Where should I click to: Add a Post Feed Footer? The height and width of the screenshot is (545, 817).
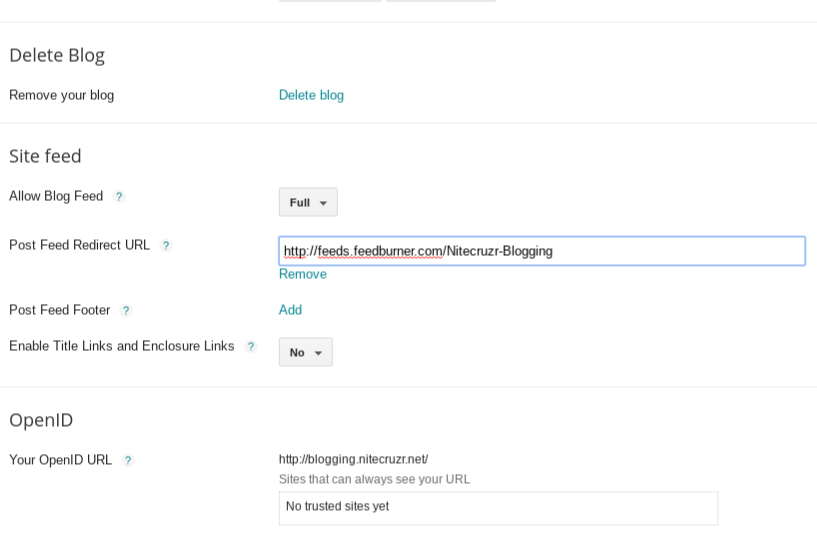(290, 310)
